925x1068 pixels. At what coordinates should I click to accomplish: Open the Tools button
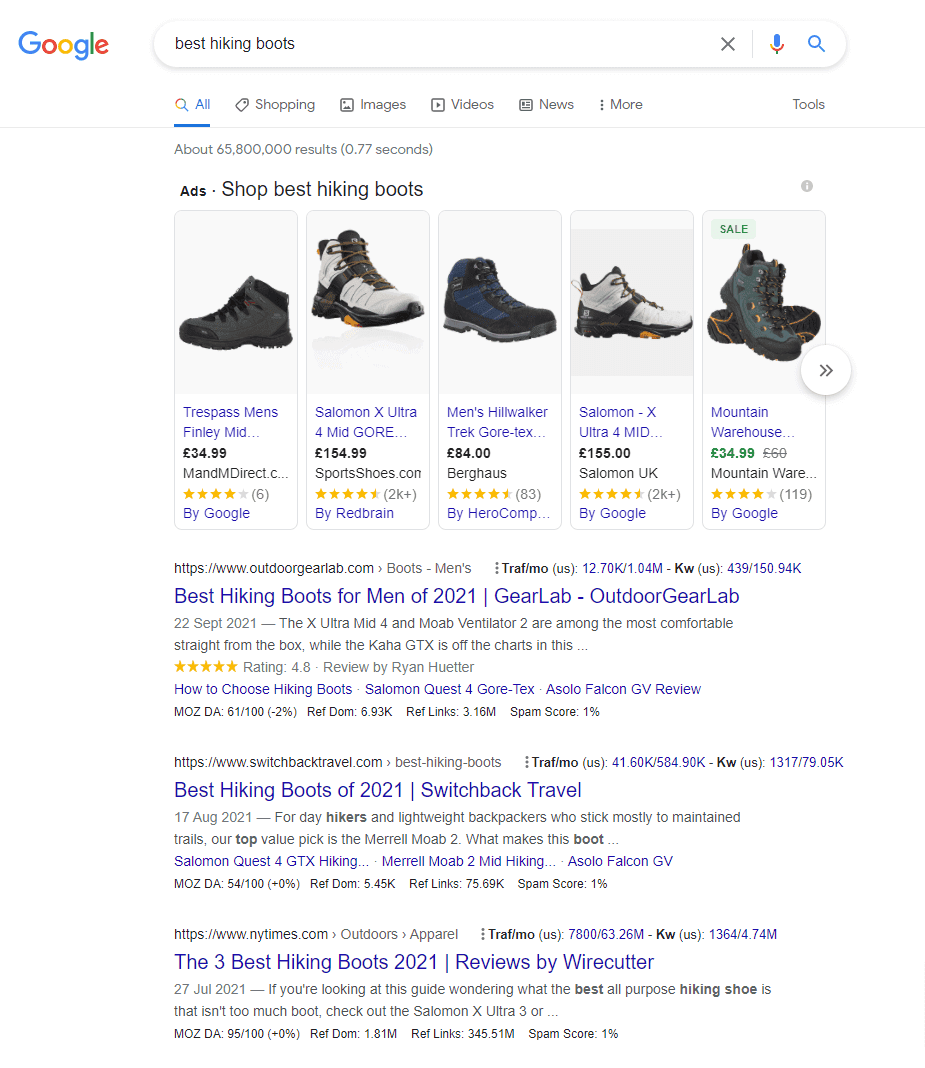click(809, 104)
